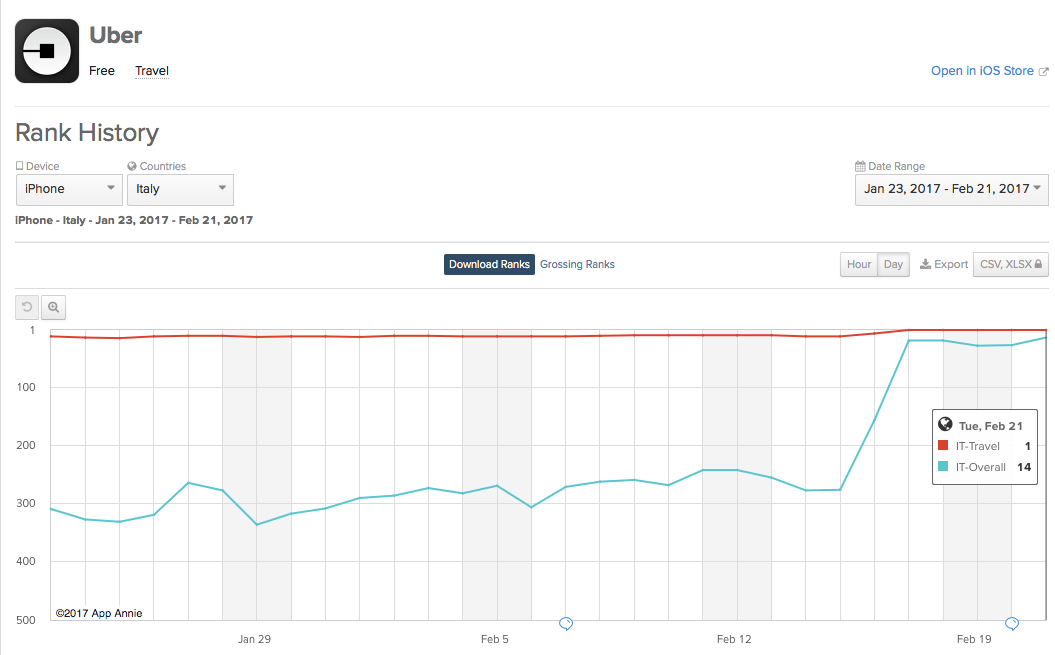Image resolution: width=1055 pixels, height=655 pixels.
Task: Switch to Grossing Ranks tab
Action: point(577,265)
